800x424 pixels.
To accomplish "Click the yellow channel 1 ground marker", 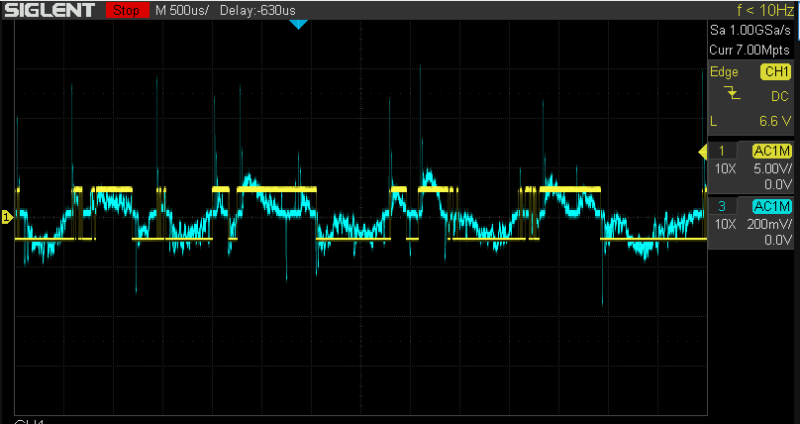I will tap(6, 216).
